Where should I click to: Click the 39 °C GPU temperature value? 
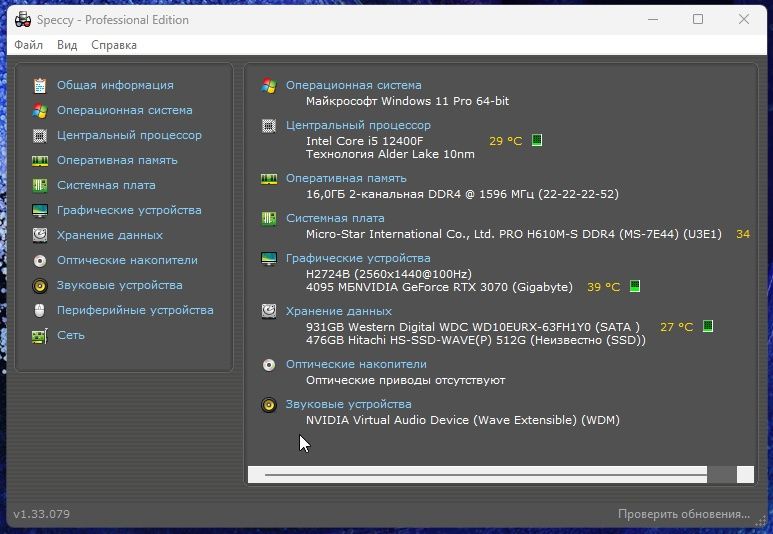pyautogui.click(x=603, y=287)
